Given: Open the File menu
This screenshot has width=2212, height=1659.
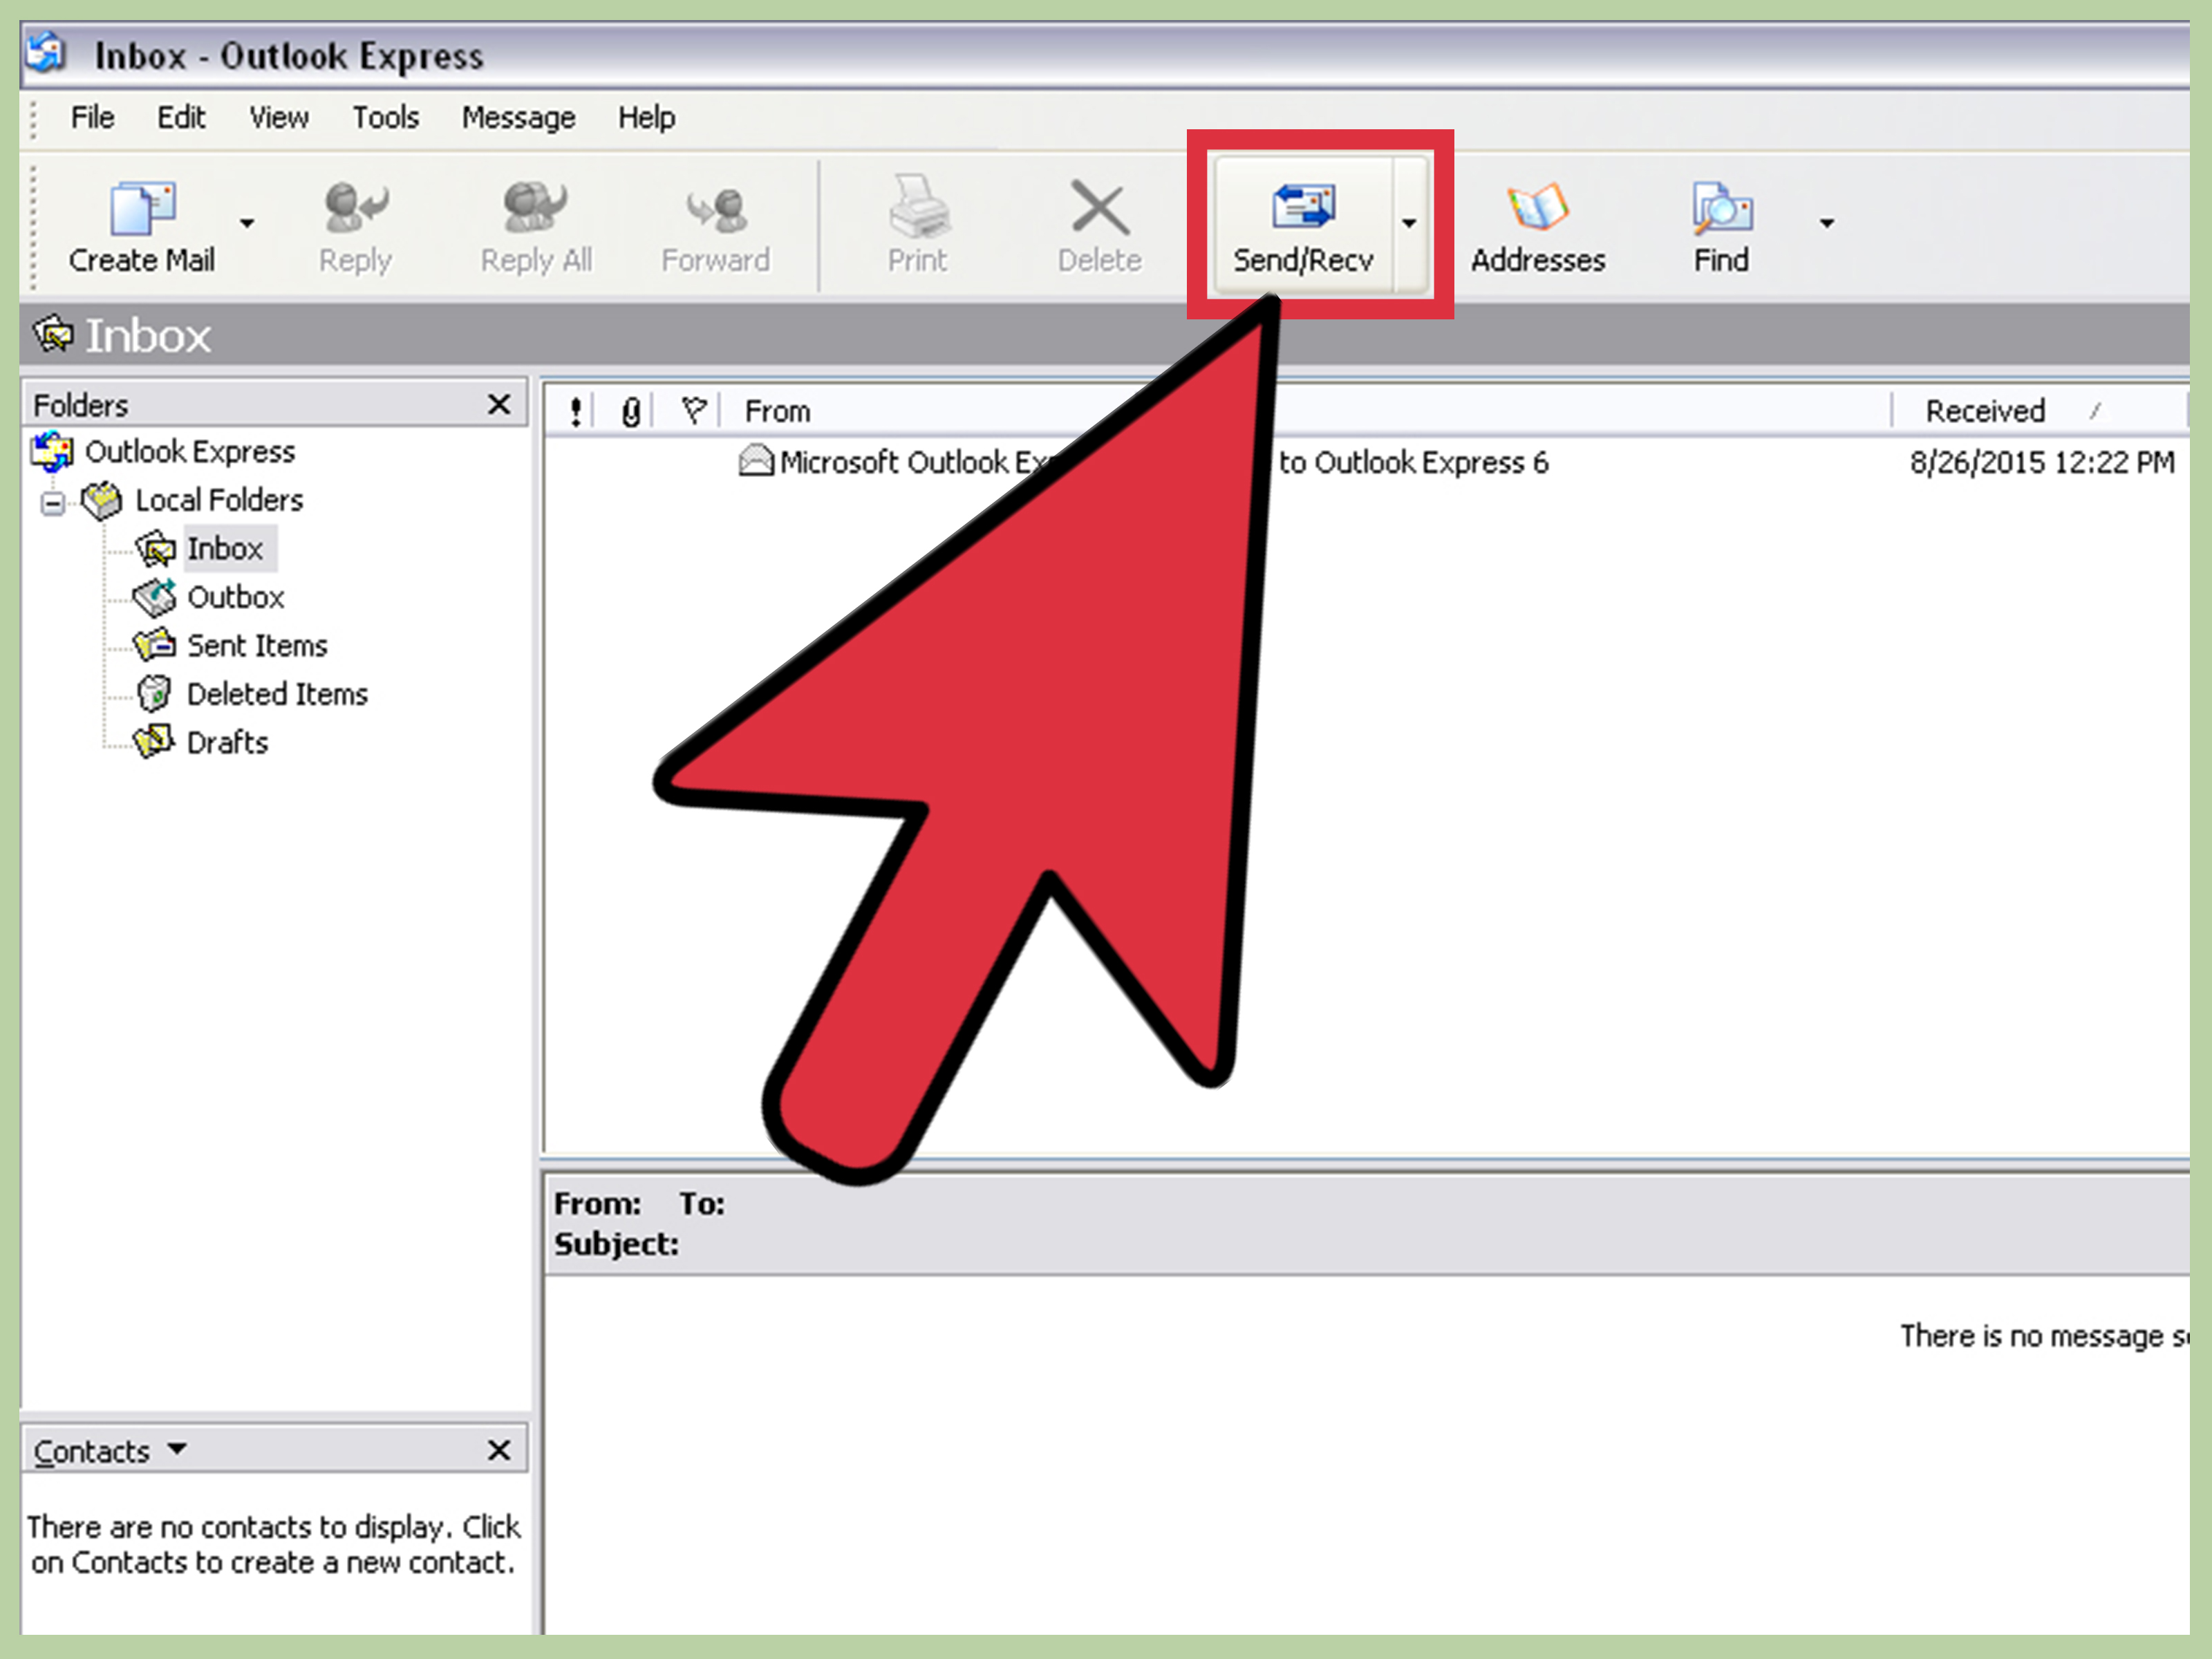Looking at the screenshot, I should (92, 118).
